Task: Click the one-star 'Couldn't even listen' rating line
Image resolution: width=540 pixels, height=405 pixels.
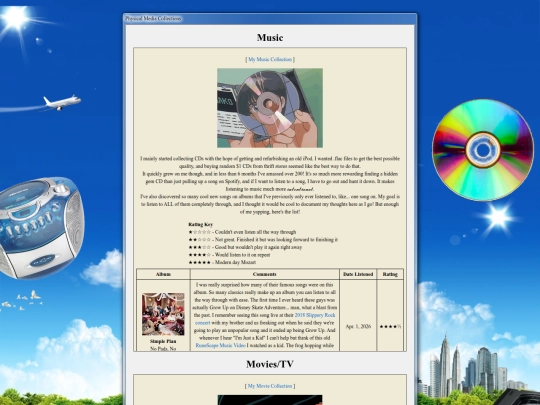Action: 242,232
